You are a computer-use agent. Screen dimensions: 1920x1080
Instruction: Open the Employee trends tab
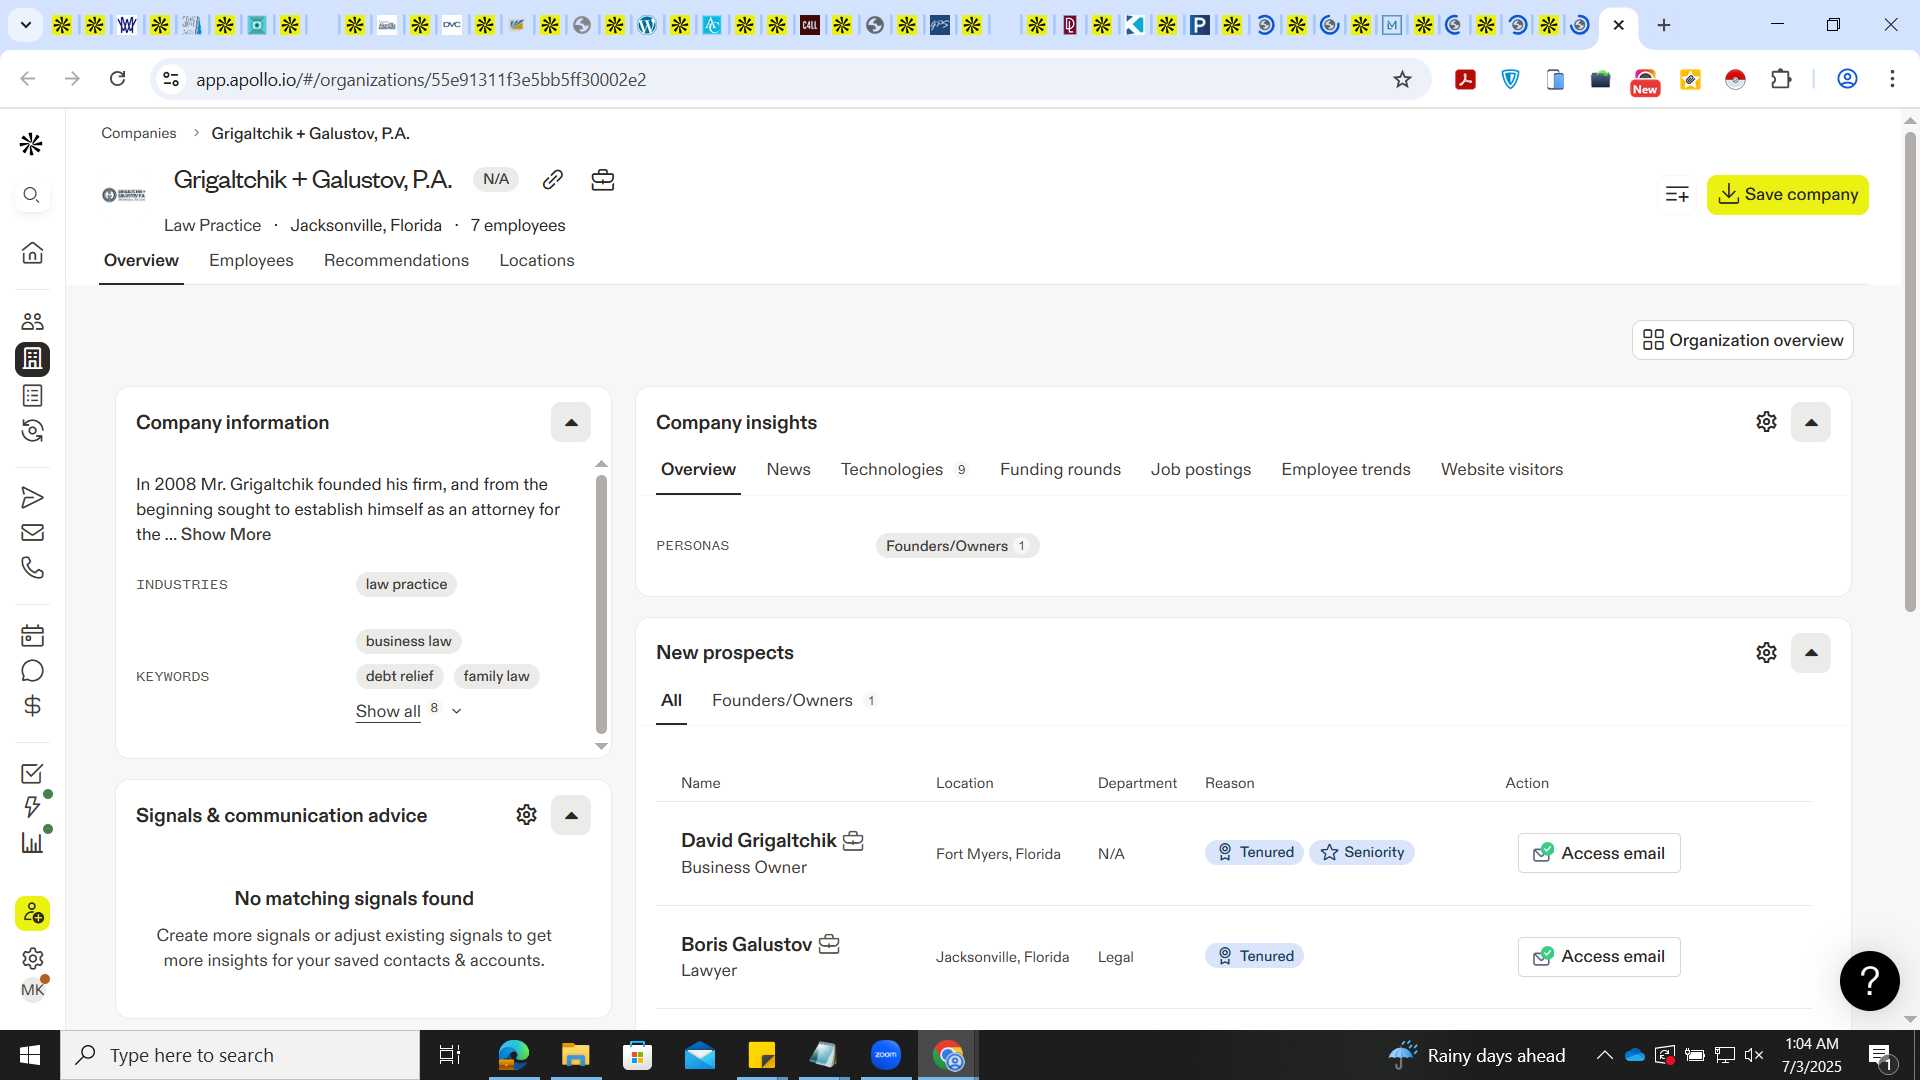pos(1345,469)
